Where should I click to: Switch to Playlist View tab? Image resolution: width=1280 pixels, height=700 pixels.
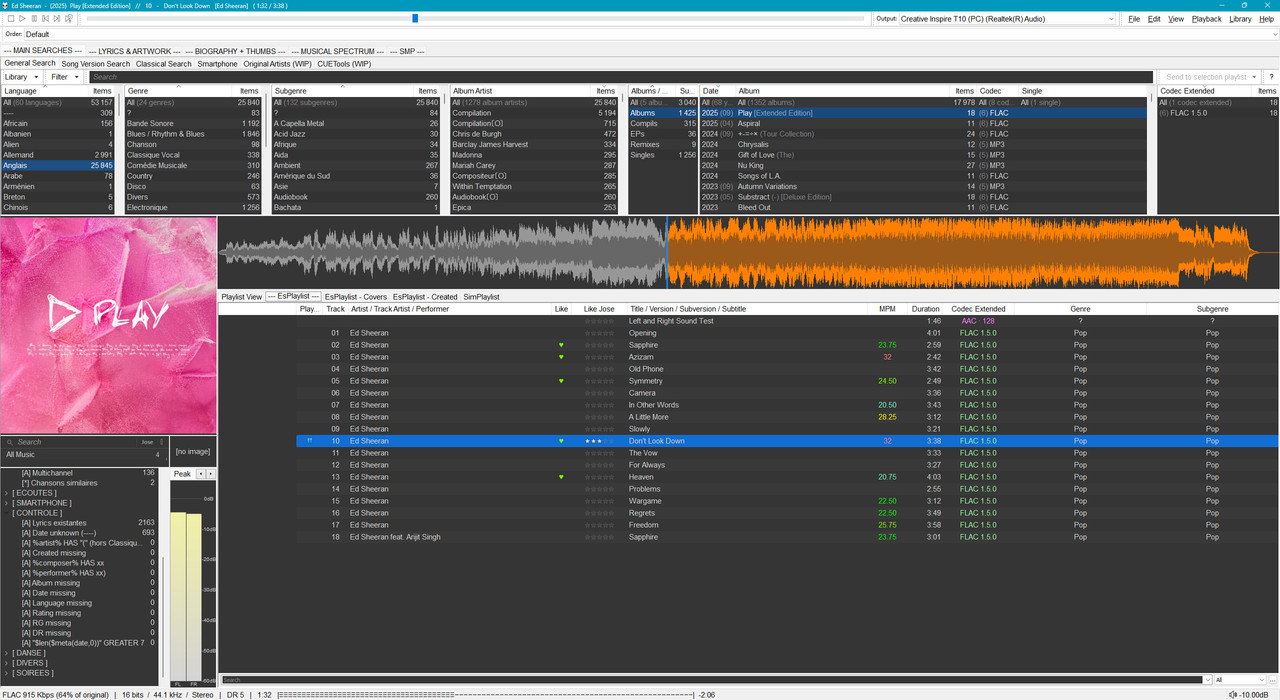click(x=242, y=297)
